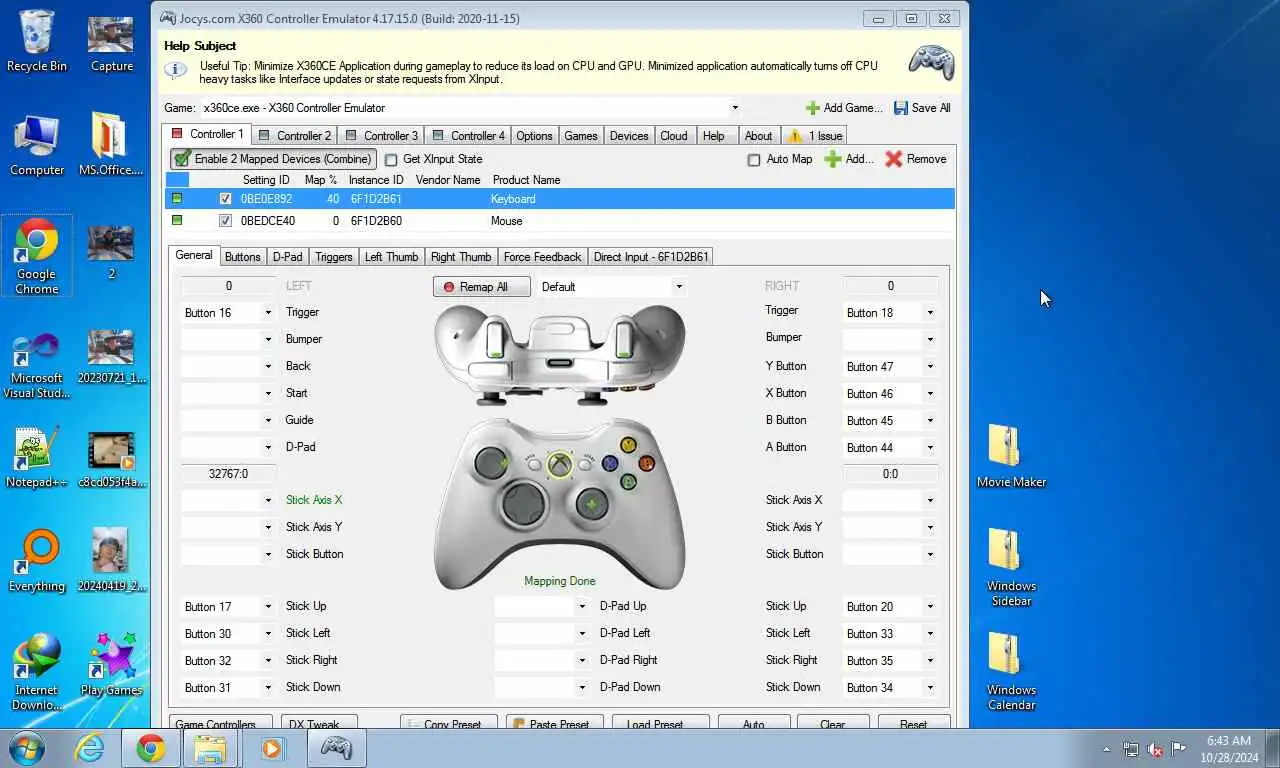Screen dimensions: 1280x768
Task: Open the Computer desktop icon
Action: click(x=37, y=144)
